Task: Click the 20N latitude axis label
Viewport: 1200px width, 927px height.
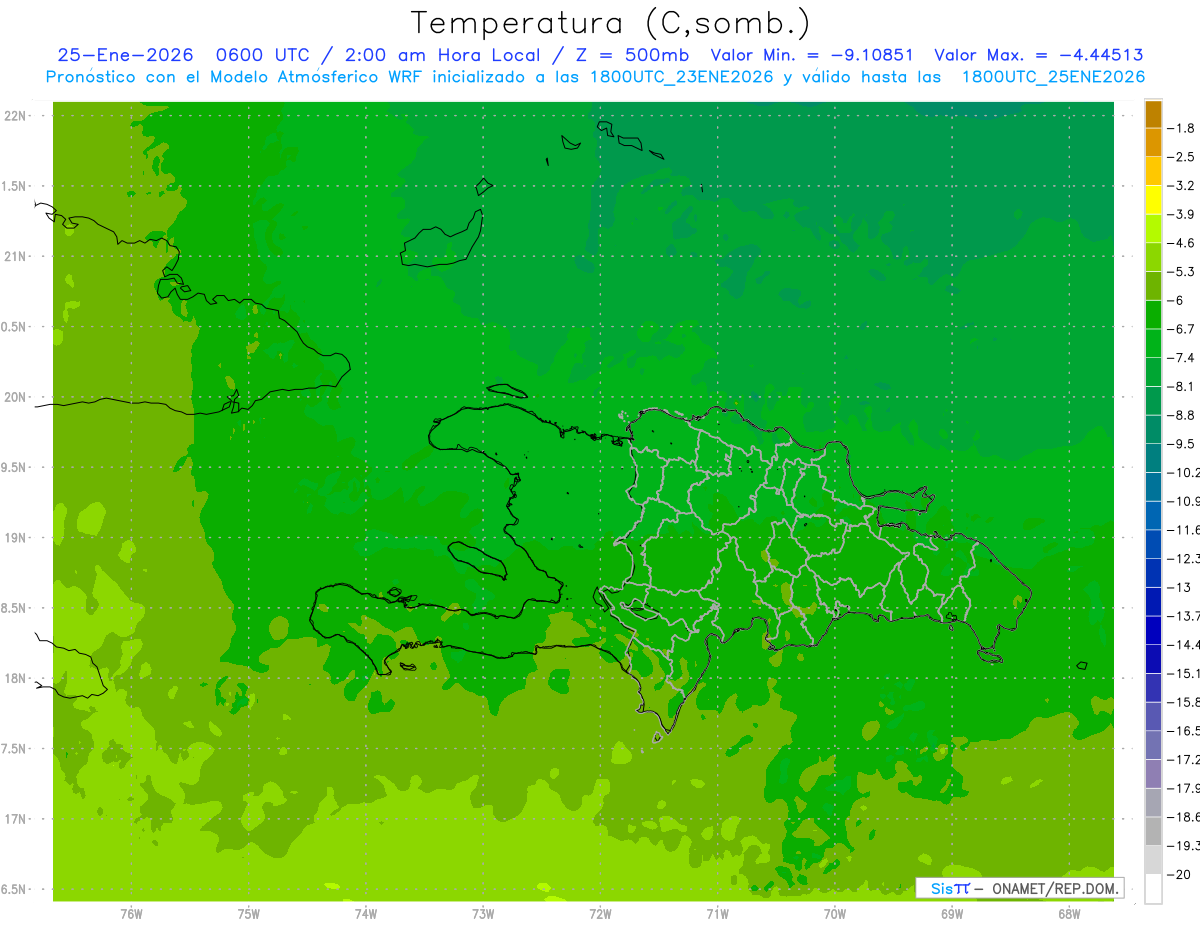Action: pos(16,397)
